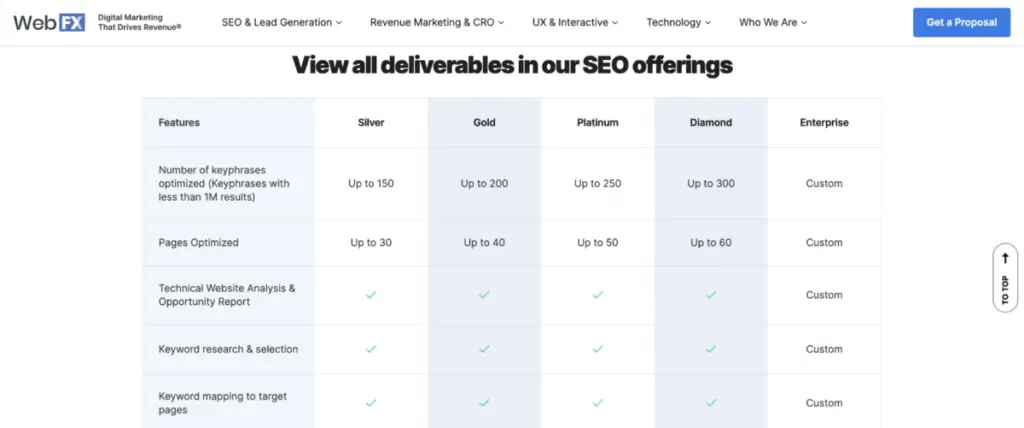Expand the UX & Interactive menu

point(575,22)
